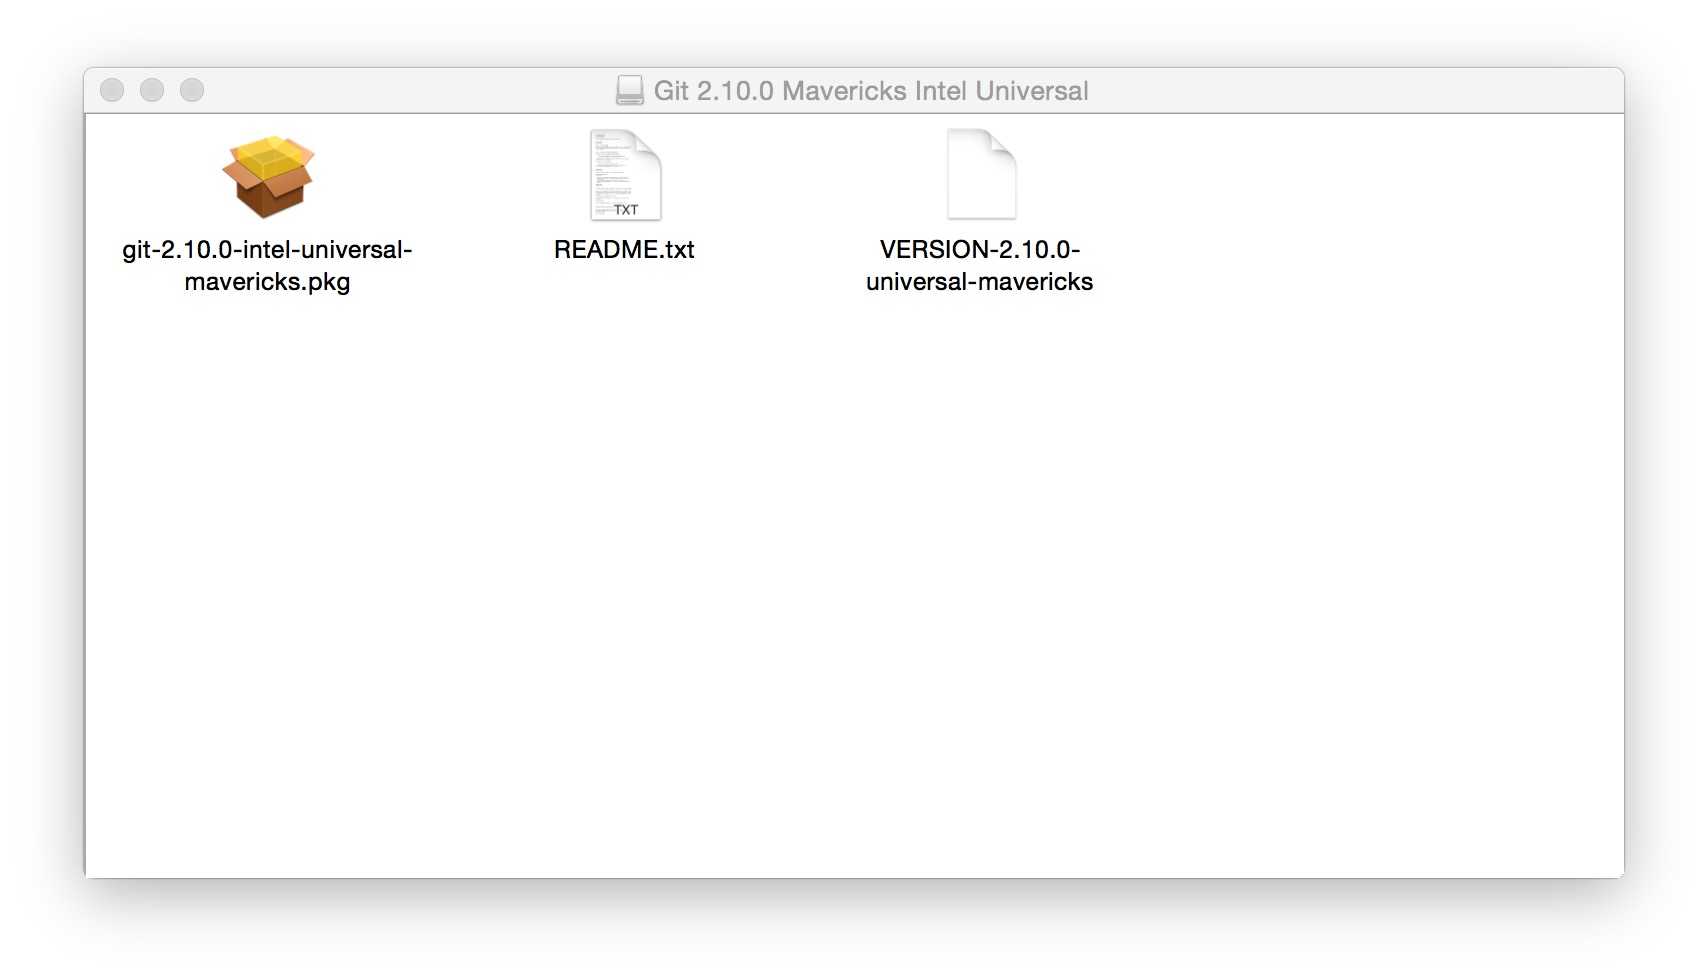Image resolution: width=1708 pixels, height=978 pixels.
Task: Click the README.txt filename label
Action: point(624,249)
